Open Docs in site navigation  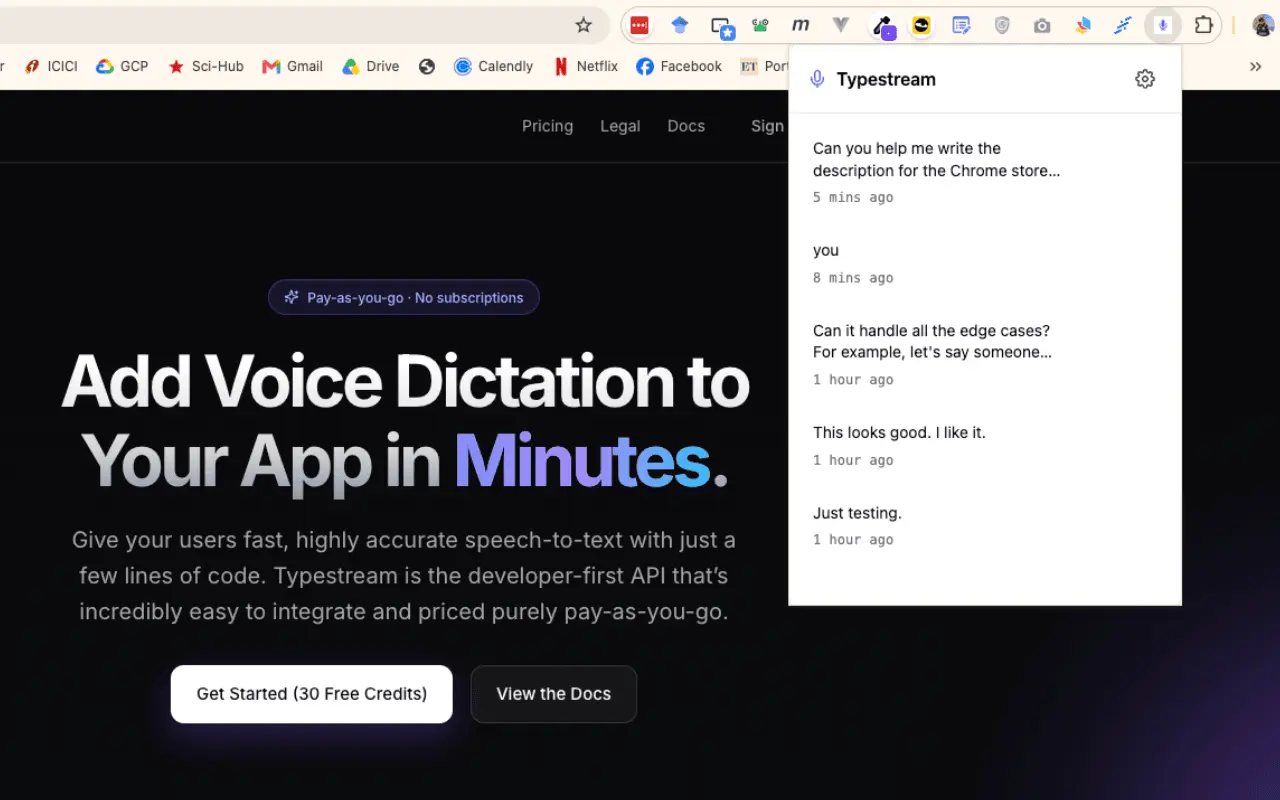[686, 126]
